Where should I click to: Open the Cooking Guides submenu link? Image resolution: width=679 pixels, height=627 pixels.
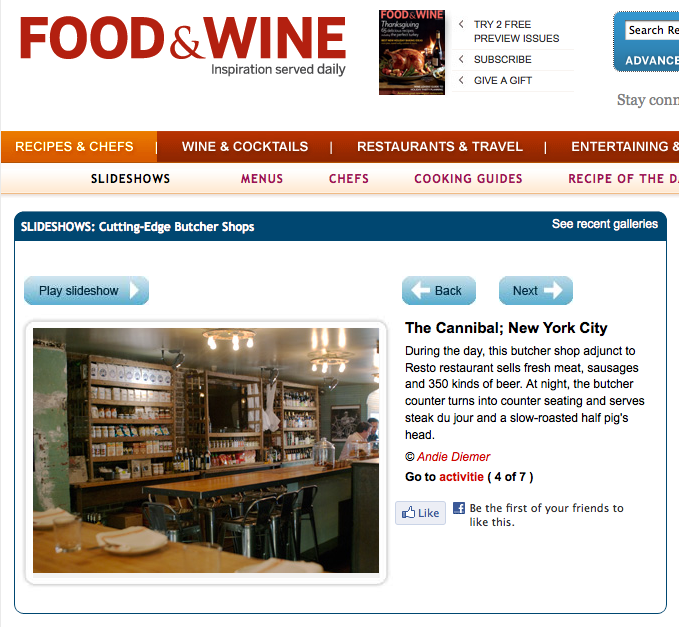click(x=469, y=179)
